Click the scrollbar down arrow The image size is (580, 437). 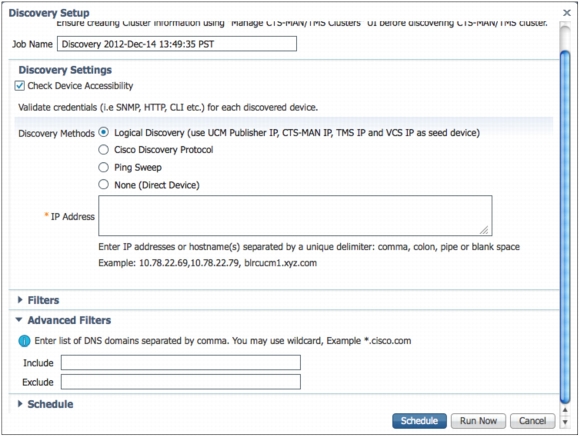point(565,422)
